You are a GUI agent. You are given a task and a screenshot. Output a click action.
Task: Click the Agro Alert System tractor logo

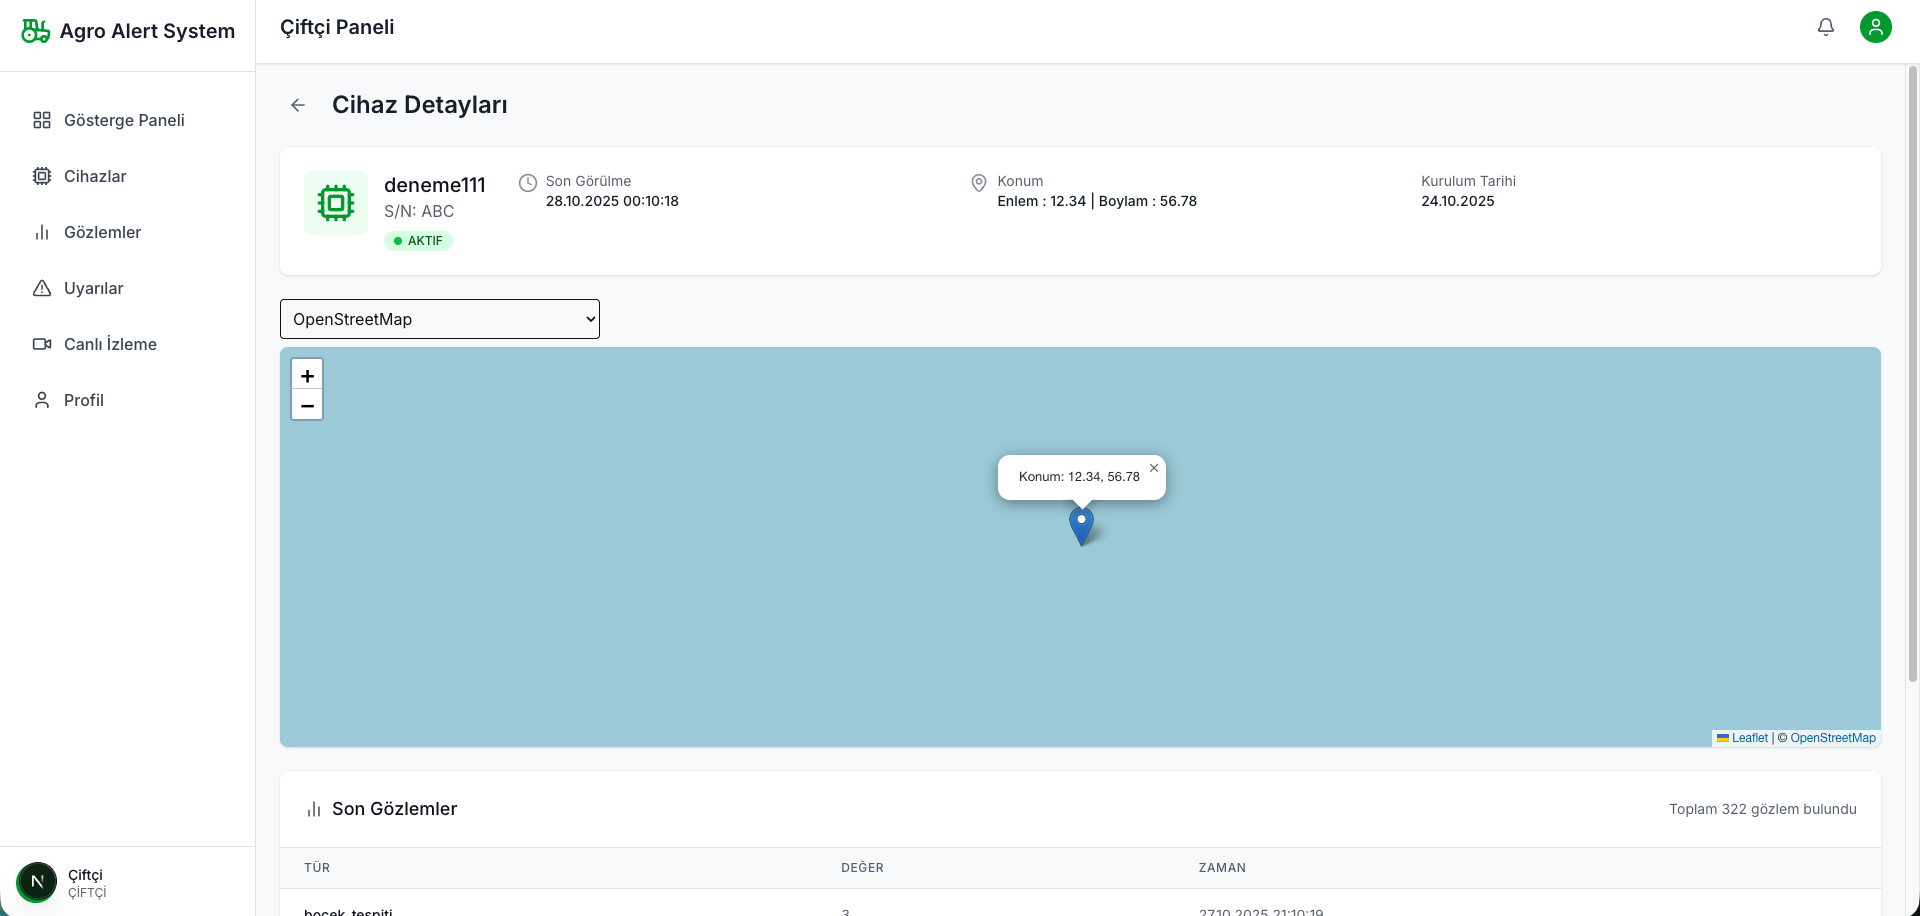click(x=35, y=31)
